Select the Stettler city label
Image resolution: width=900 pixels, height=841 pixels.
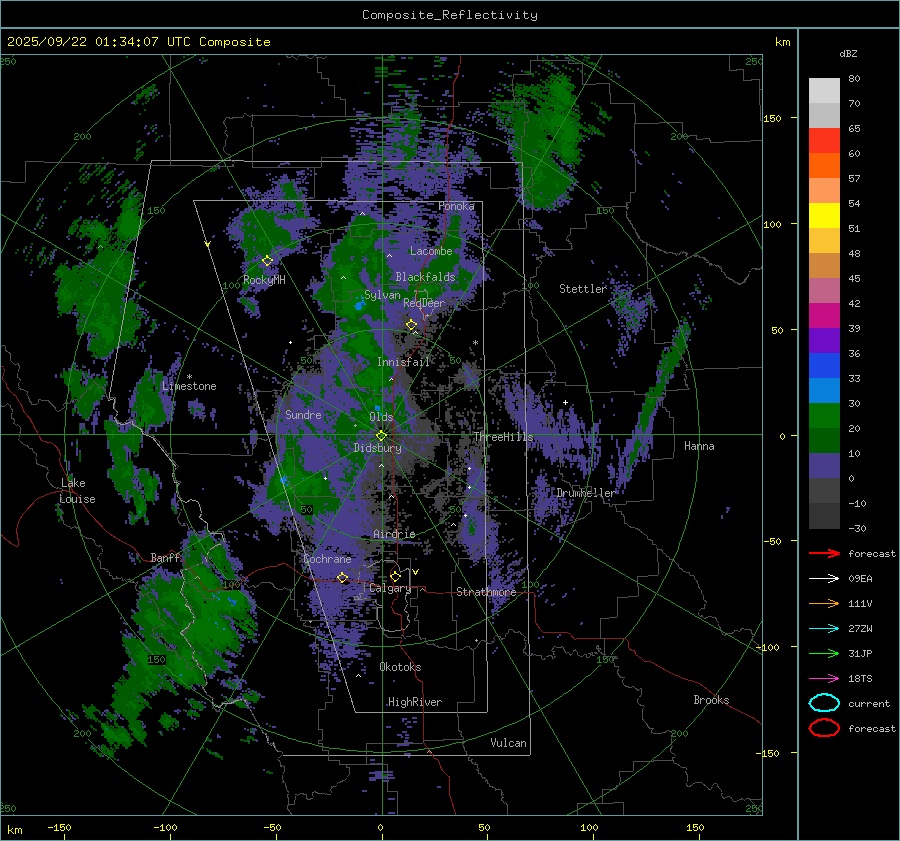[x=583, y=289]
